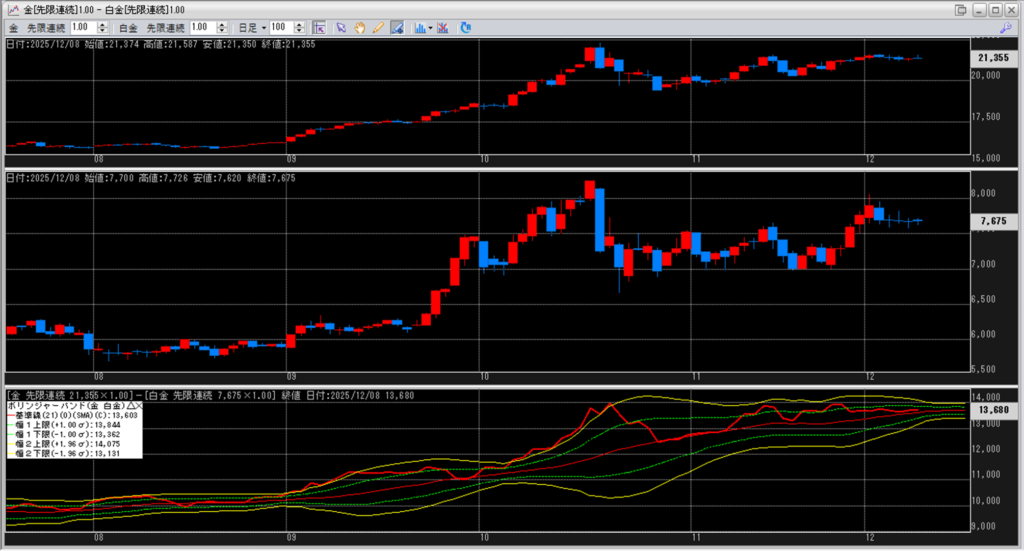Viewport: 1024px width, 551px height.
Task: Click the restore window layout icon
Action: (960, 9)
